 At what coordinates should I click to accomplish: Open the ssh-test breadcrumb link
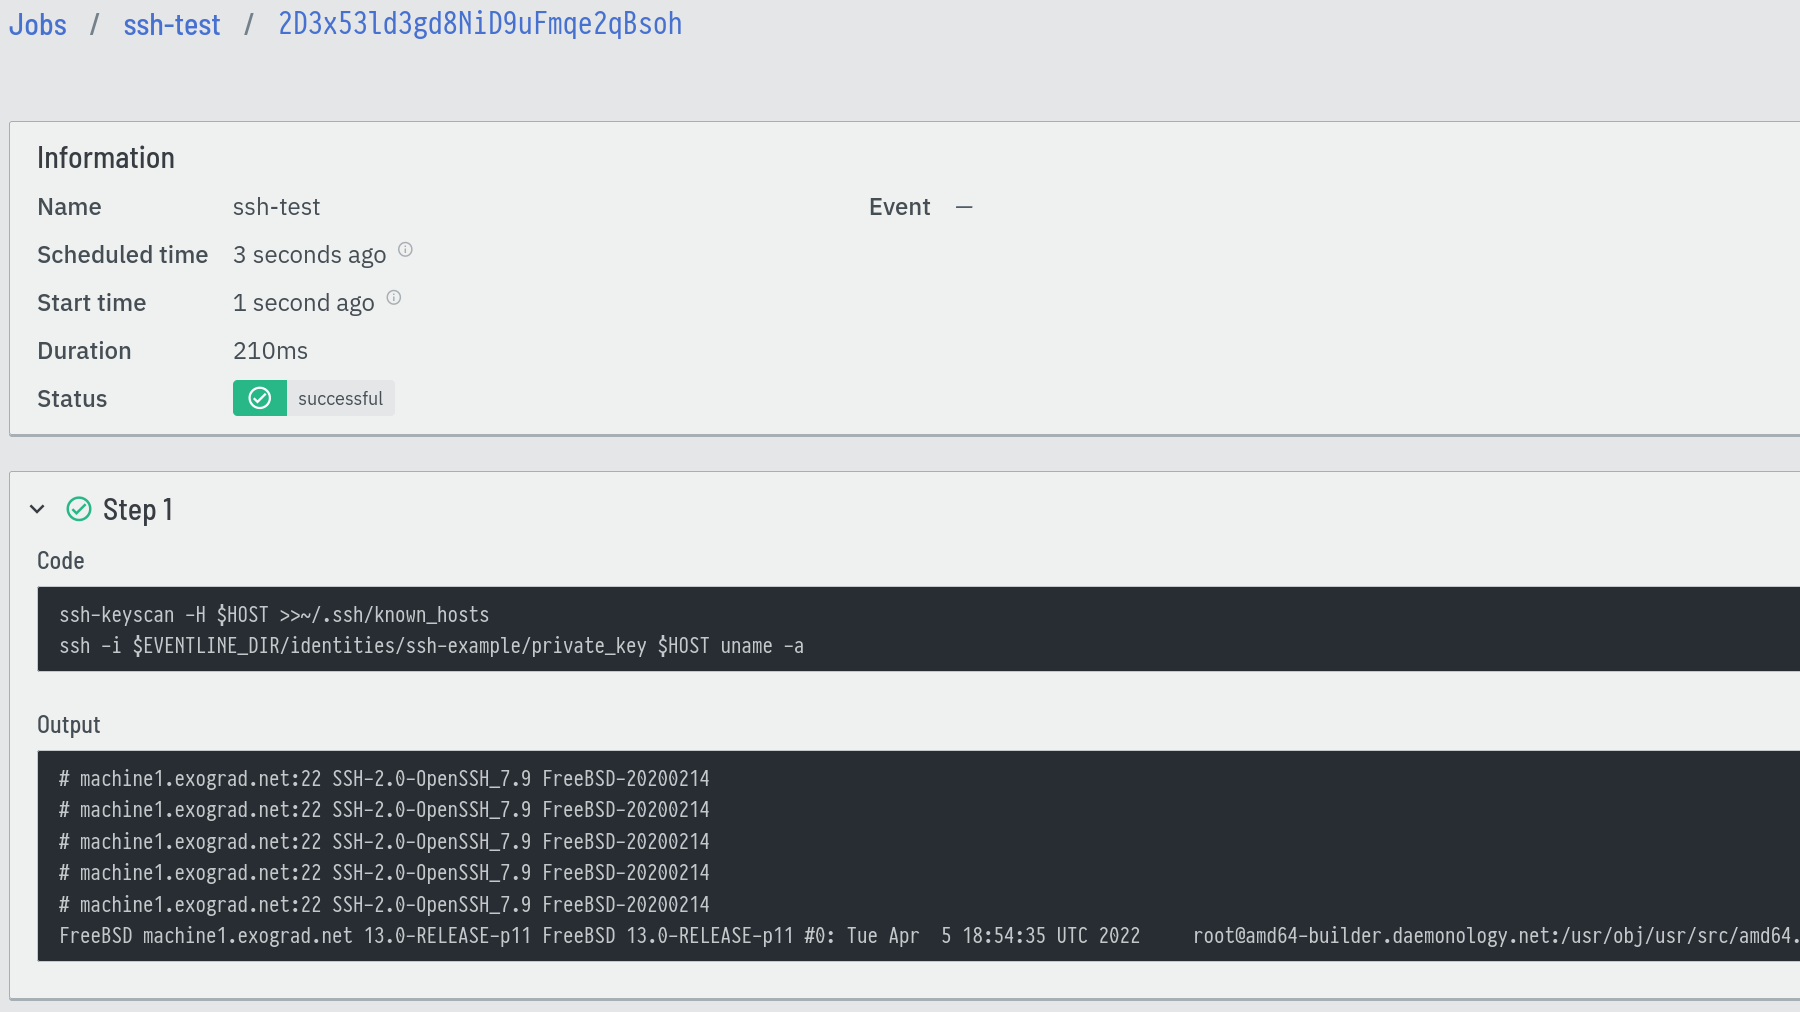[x=172, y=24]
